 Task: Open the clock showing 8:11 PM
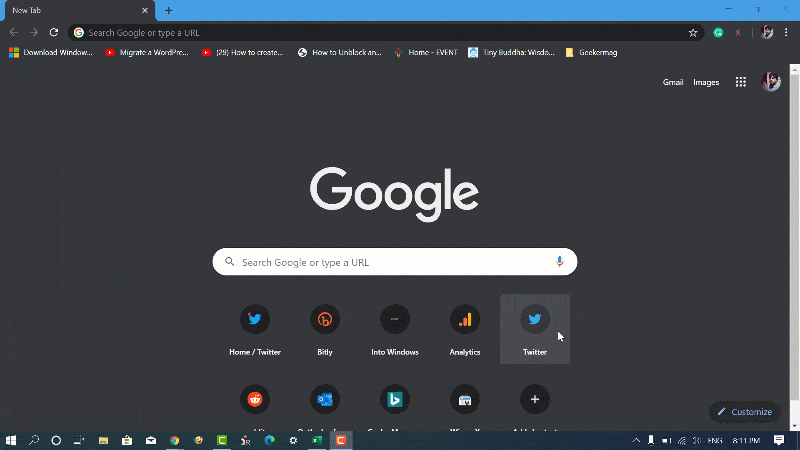pyautogui.click(x=746, y=440)
